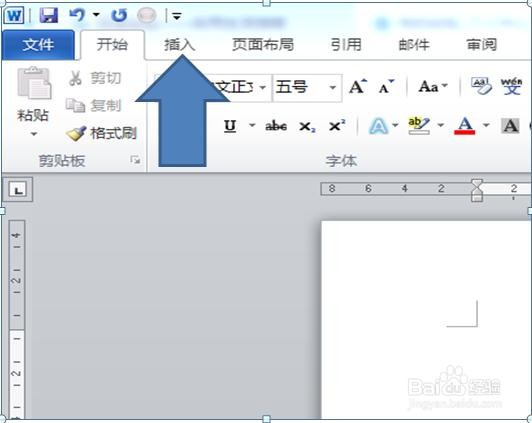Apply red font color
The height and width of the screenshot is (423, 532).
click(x=464, y=126)
